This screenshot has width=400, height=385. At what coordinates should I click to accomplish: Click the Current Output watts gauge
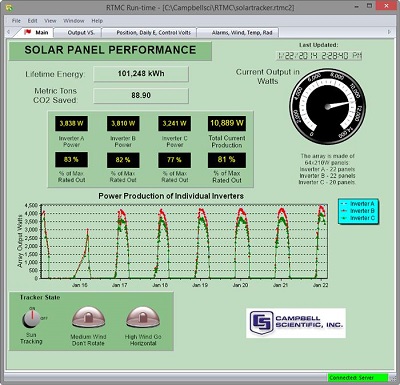pos(327,106)
